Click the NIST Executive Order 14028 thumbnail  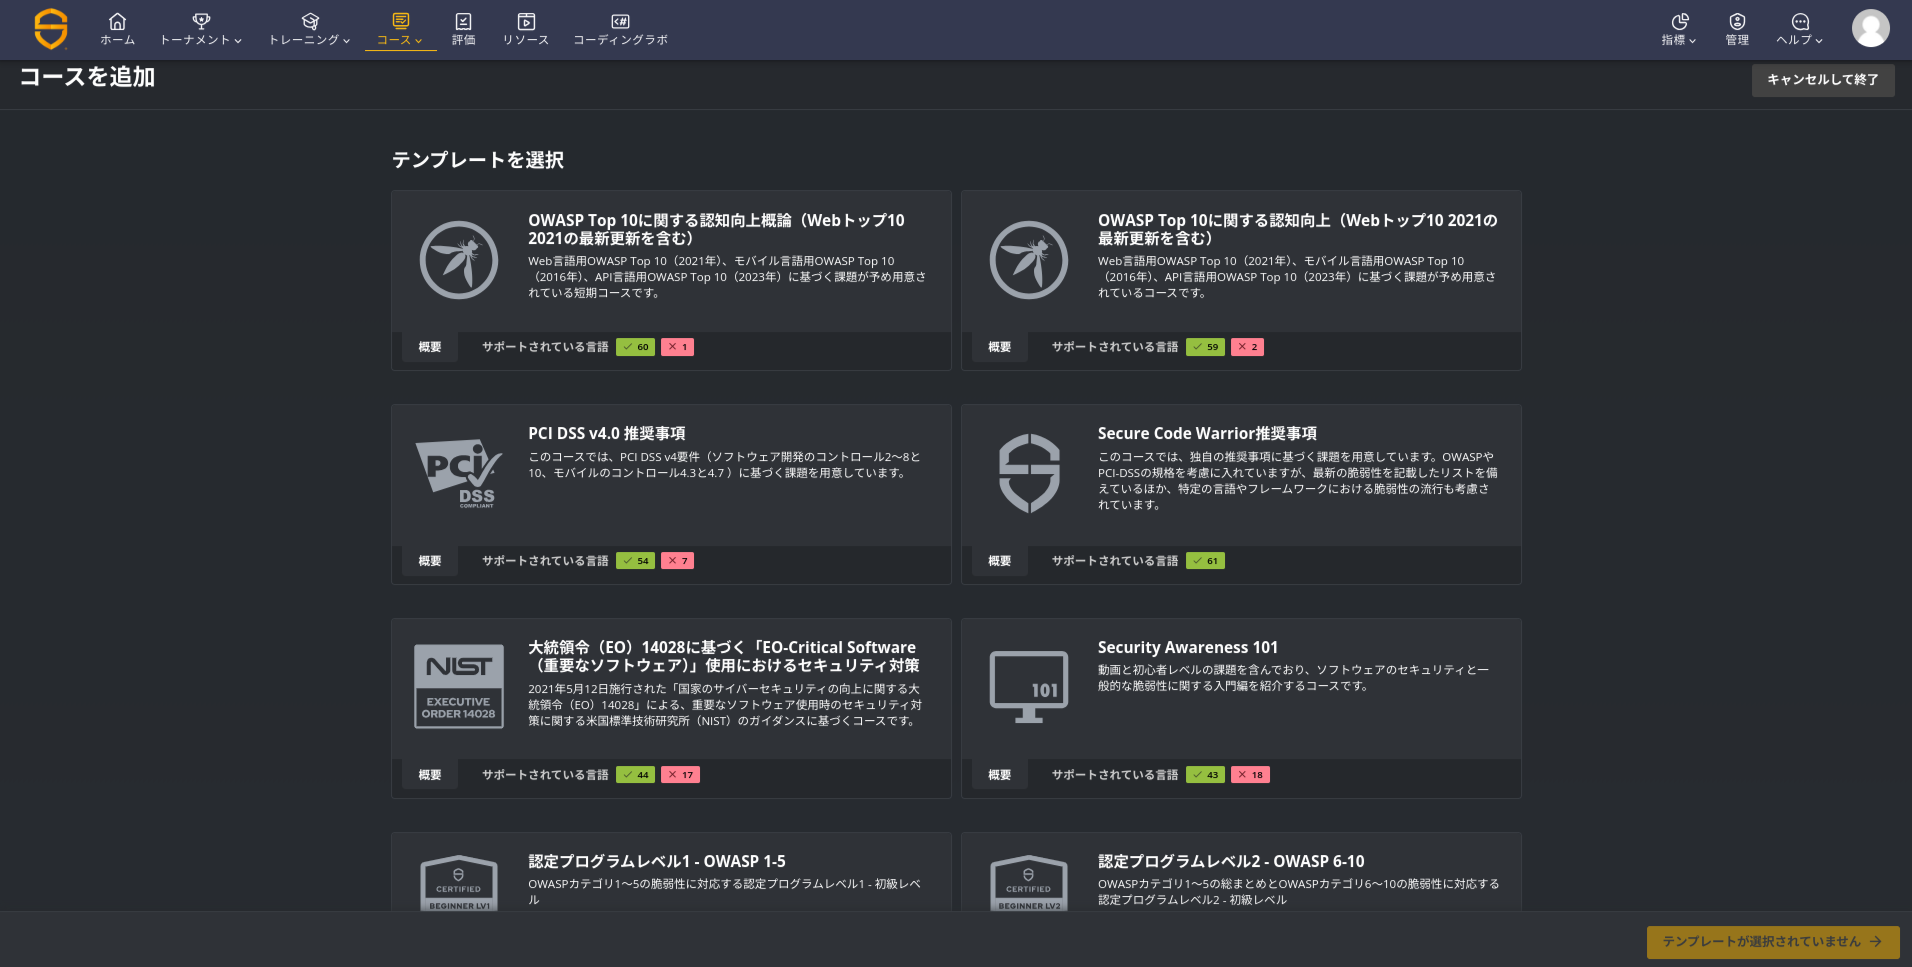coord(459,687)
